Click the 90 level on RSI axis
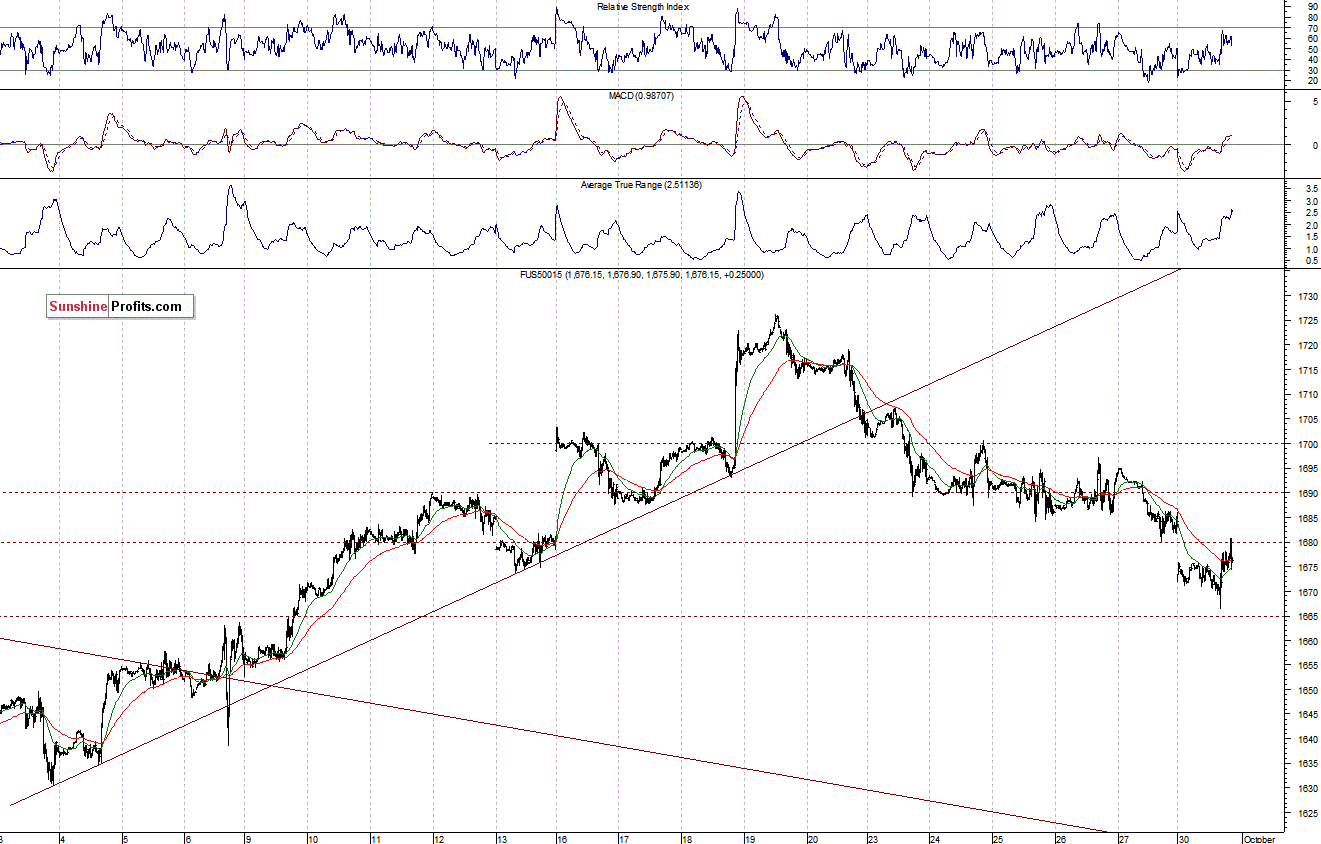This screenshot has height=844, width=1321. 1312,6
